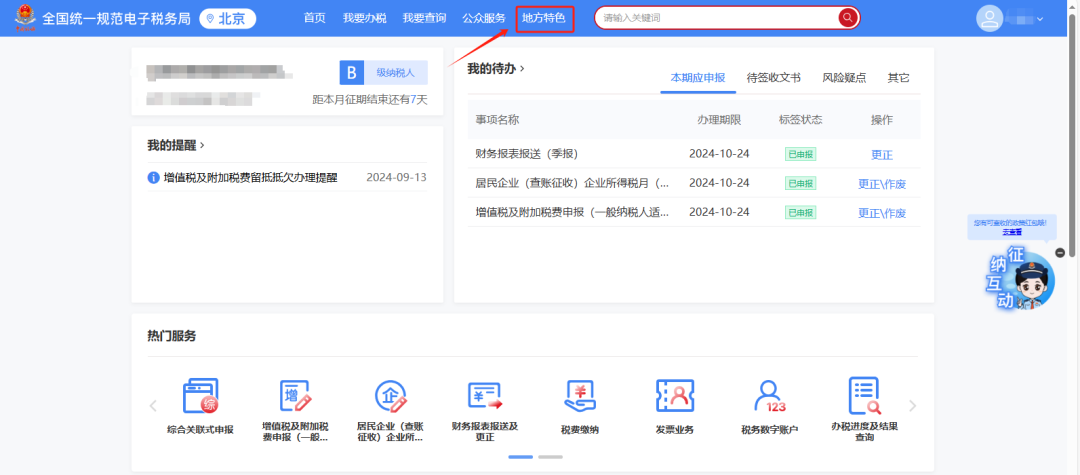Screen dimensions: 1080x475
Task: Click 已申报 tag in 增值税 row
Action: 800,213
